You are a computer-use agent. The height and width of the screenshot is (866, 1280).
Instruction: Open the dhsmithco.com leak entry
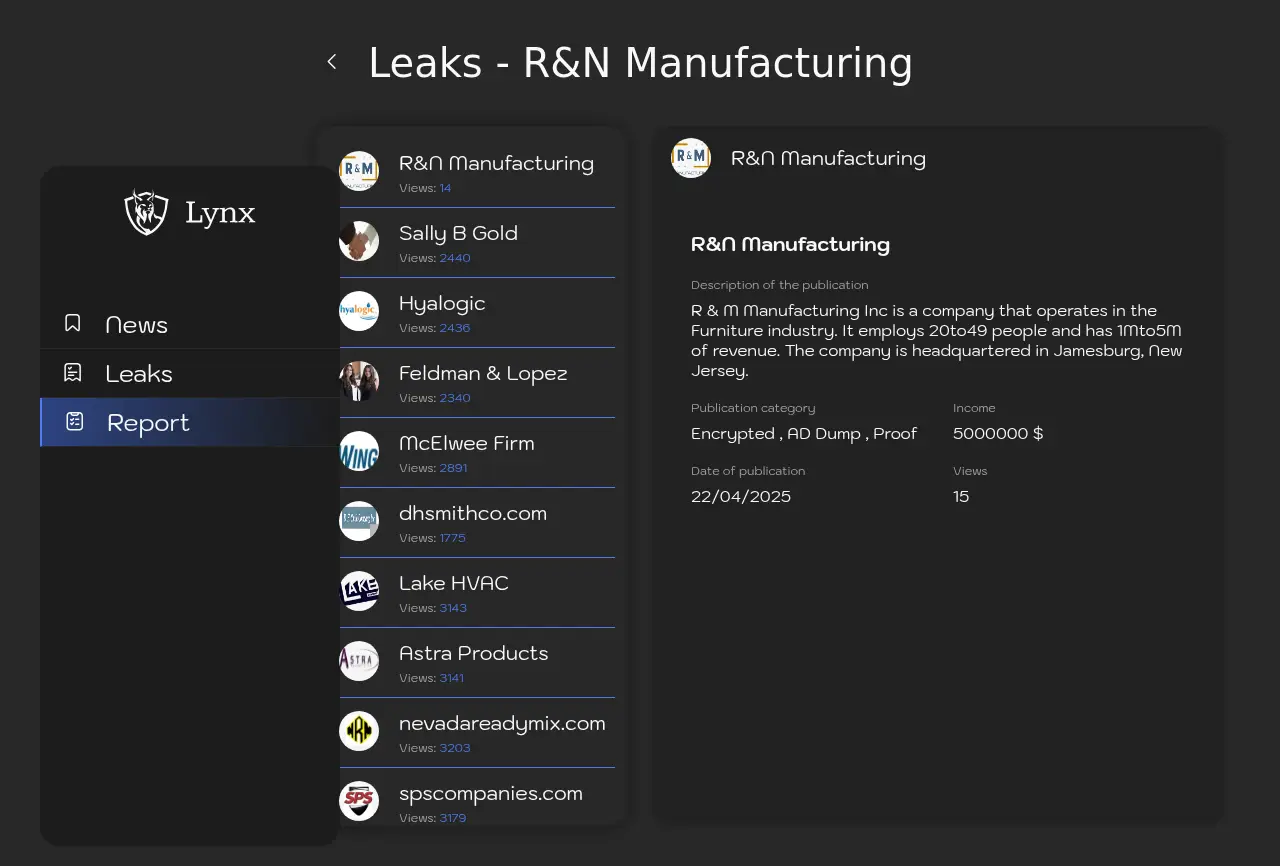[473, 513]
